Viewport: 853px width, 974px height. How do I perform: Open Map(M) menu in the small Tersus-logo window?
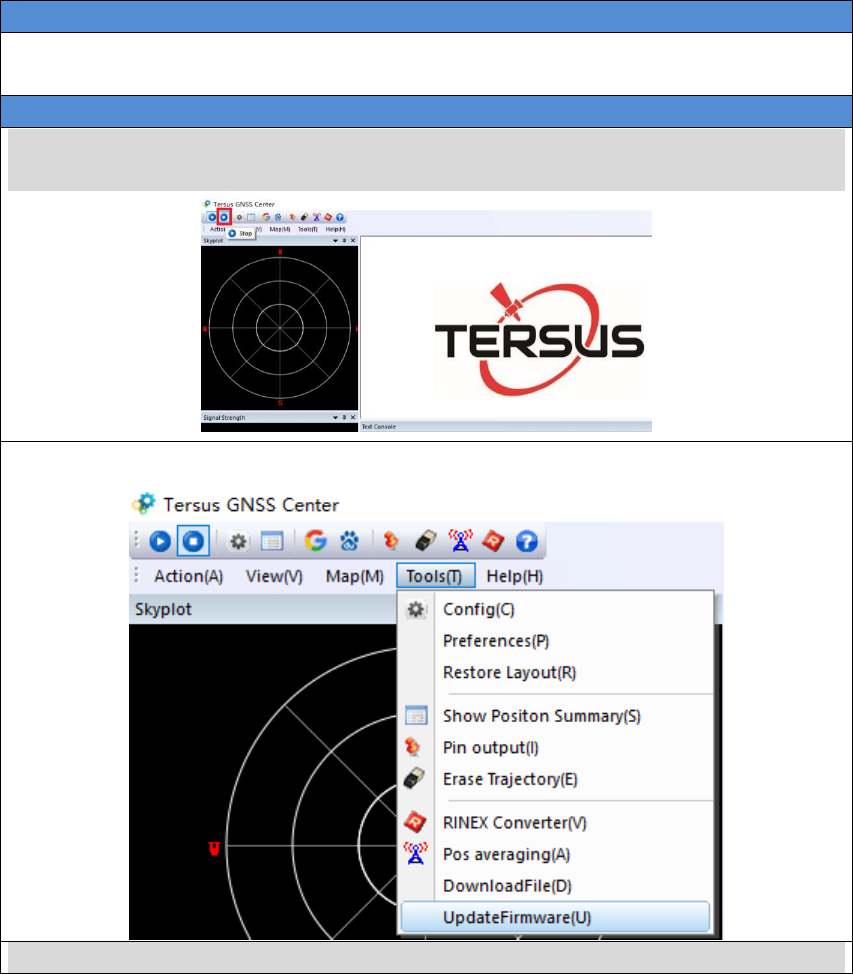(280, 229)
